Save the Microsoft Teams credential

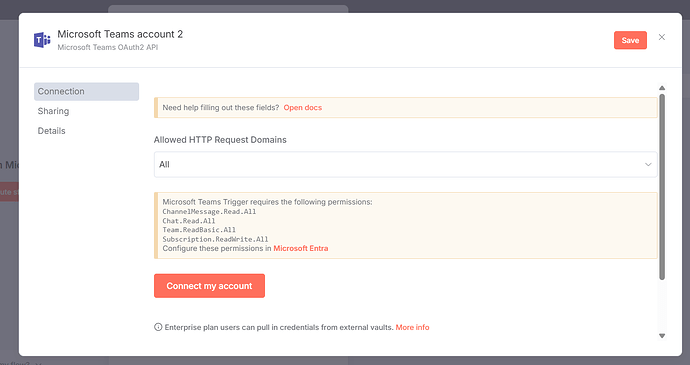[630, 40]
